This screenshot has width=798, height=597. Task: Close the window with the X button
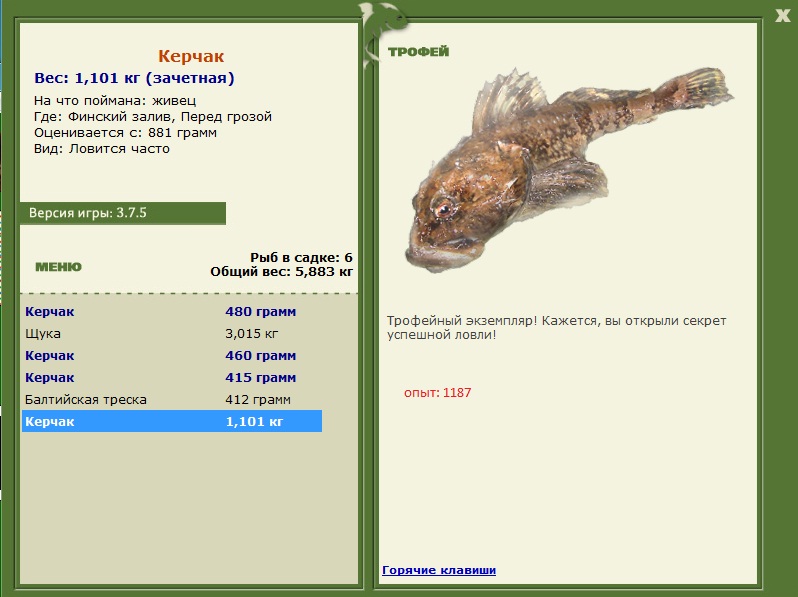pos(782,16)
